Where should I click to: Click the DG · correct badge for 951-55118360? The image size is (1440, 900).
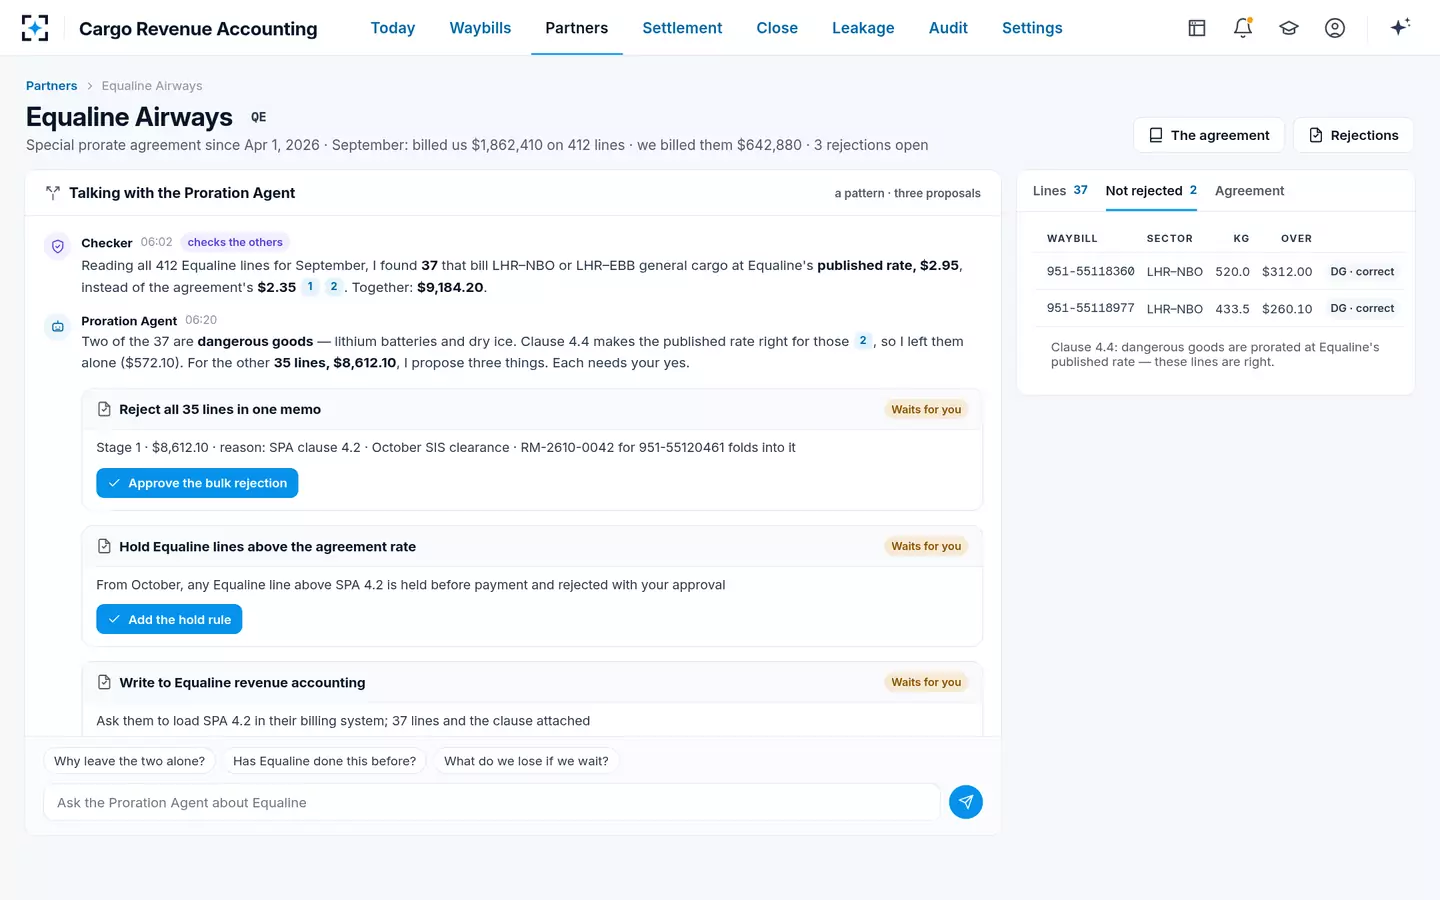click(1362, 272)
